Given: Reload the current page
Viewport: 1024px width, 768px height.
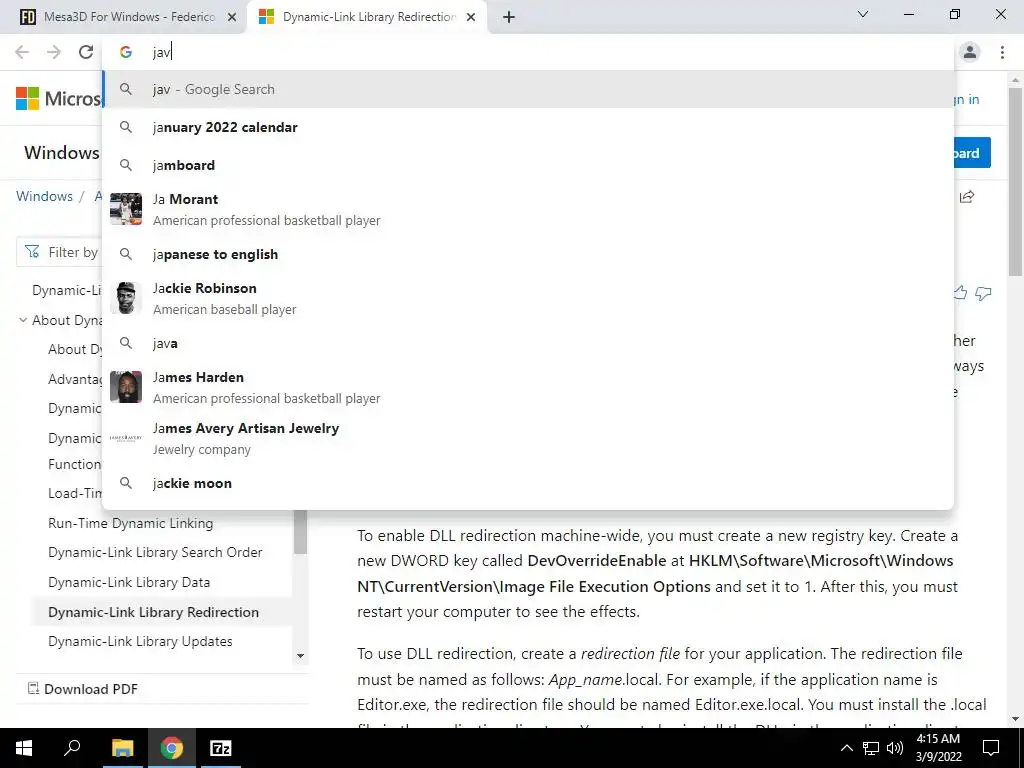Looking at the screenshot, I should click(86, 52).
